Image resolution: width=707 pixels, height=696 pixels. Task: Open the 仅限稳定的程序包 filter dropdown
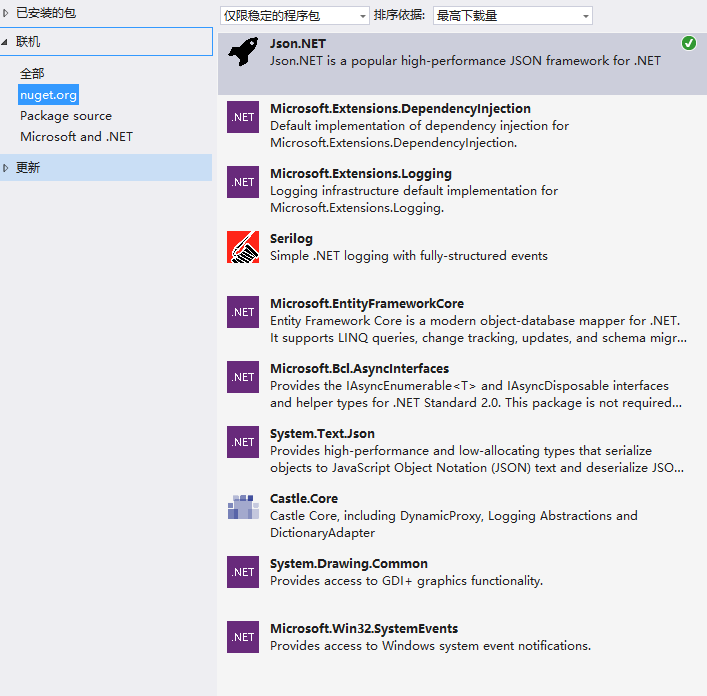[295, 16]
